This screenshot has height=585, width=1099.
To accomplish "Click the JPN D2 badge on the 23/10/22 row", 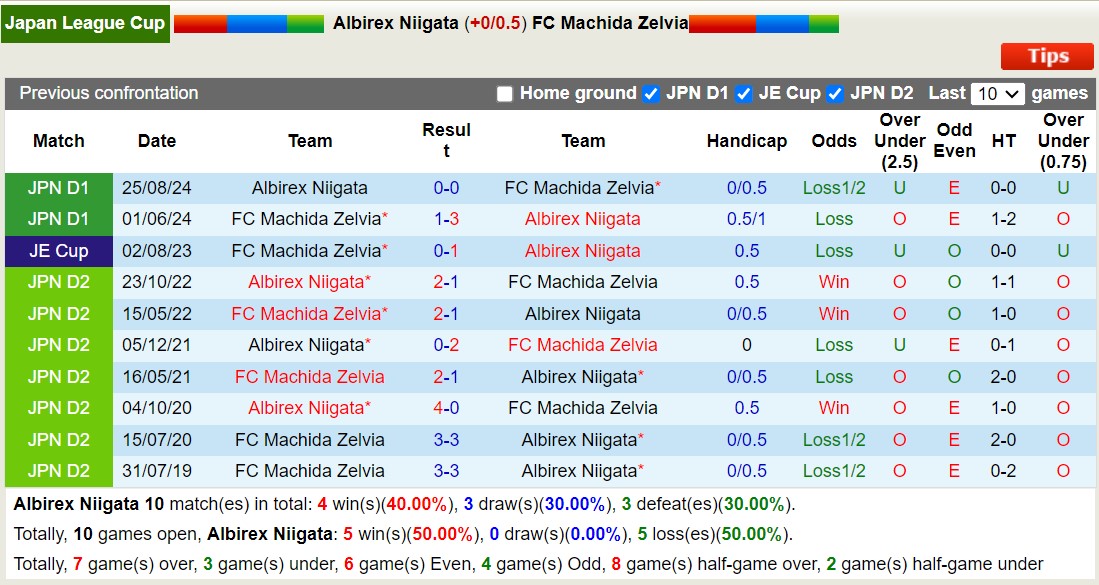I will click(58, 281).
